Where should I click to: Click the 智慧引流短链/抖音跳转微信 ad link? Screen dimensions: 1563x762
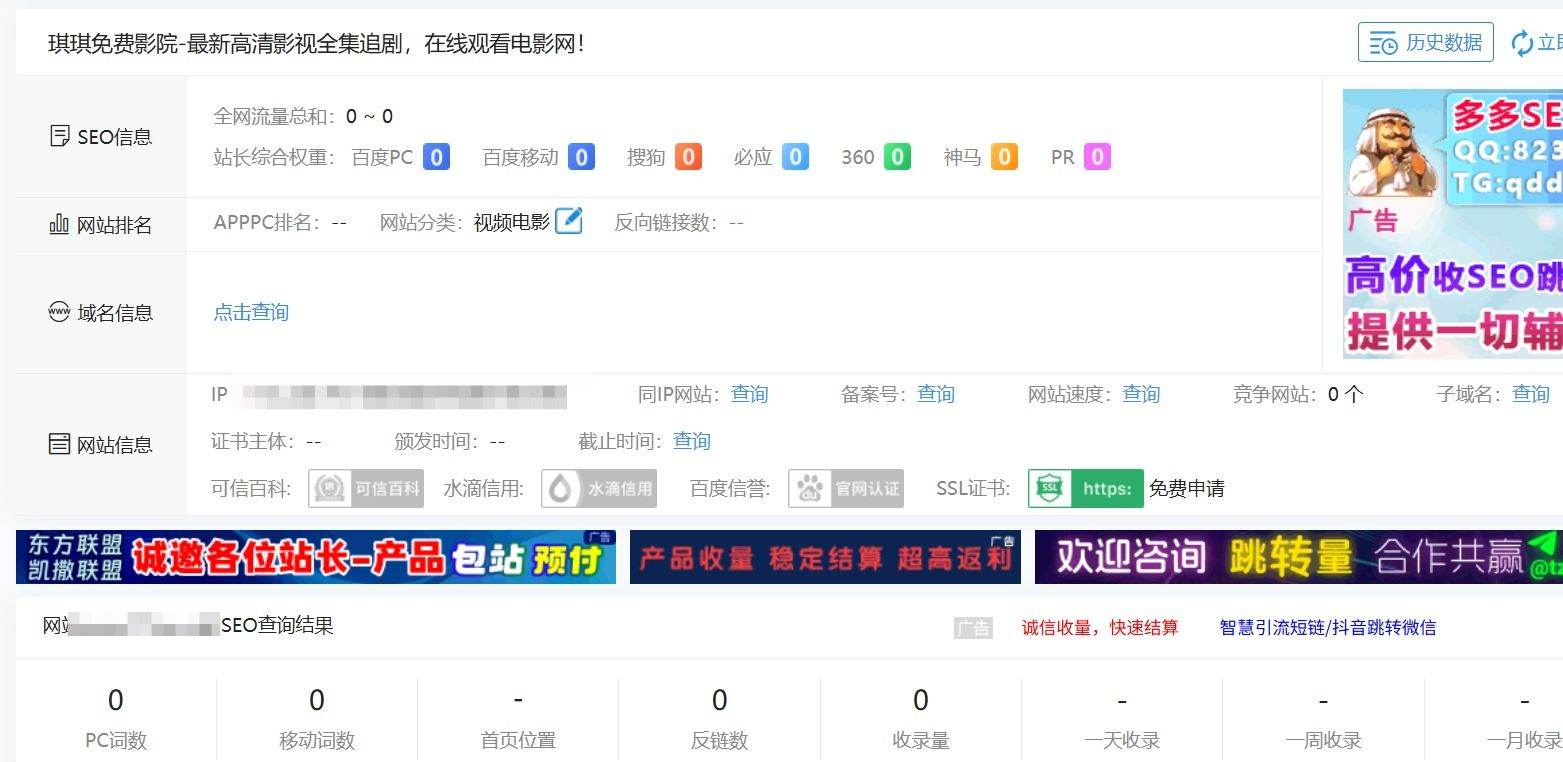pyautogui.click(x=1328, y=628)
